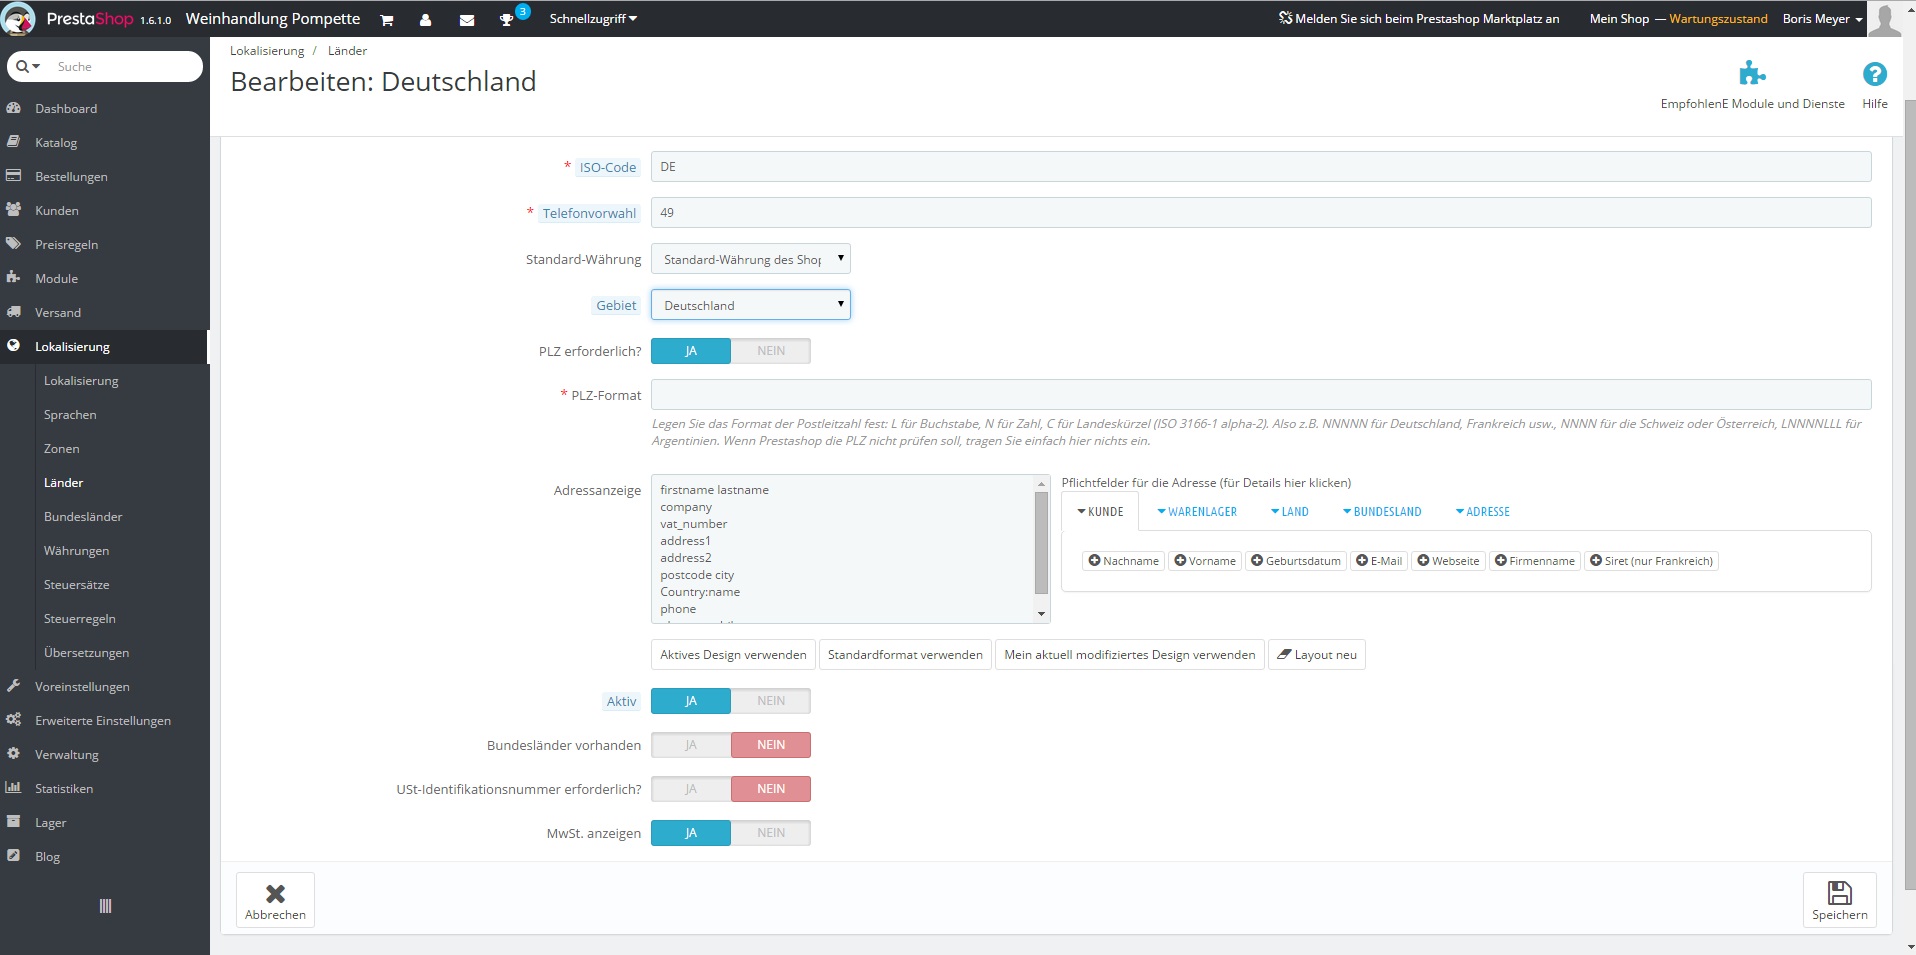Click the Lokalisierung breadcrumb link
The image size is (1916, 955).
coord(267,51)
